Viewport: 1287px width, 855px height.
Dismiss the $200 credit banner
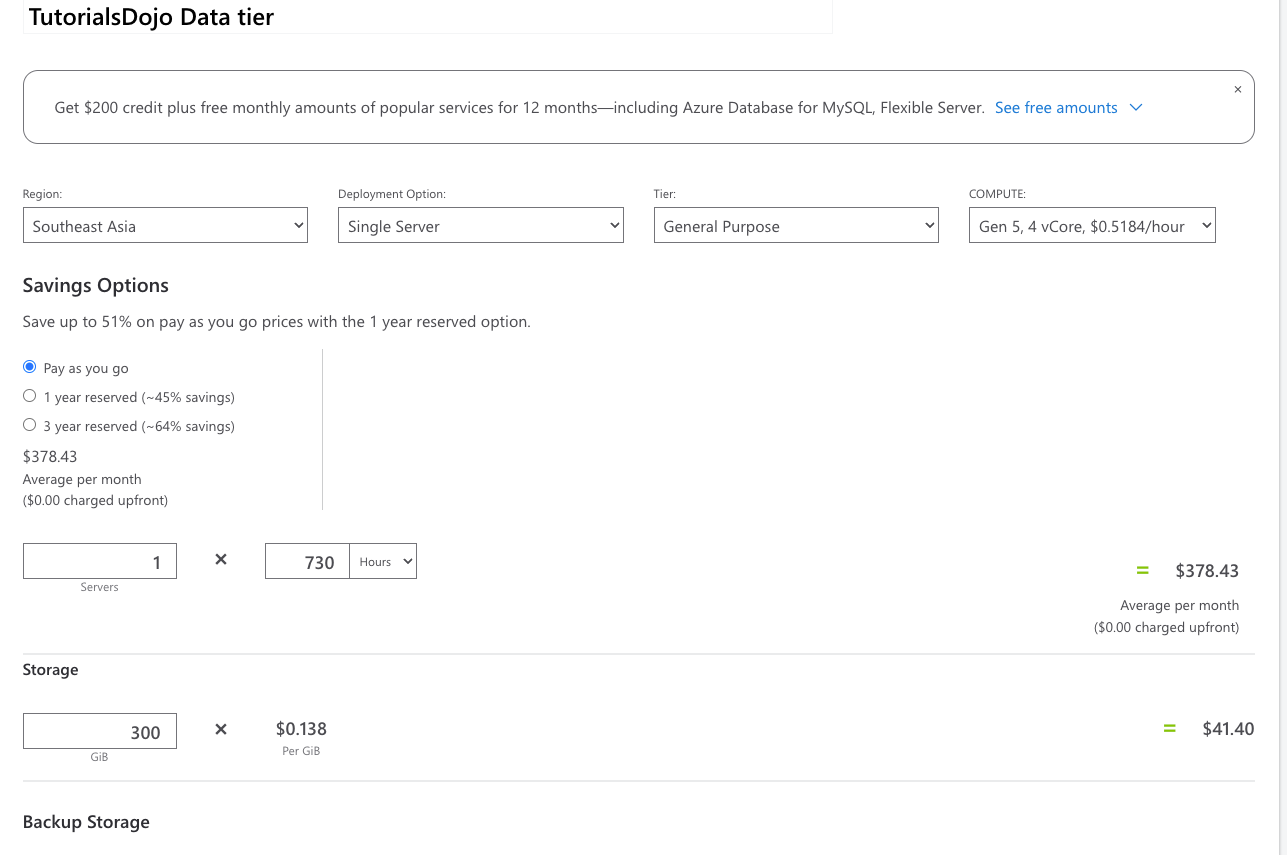[1237, 90]
